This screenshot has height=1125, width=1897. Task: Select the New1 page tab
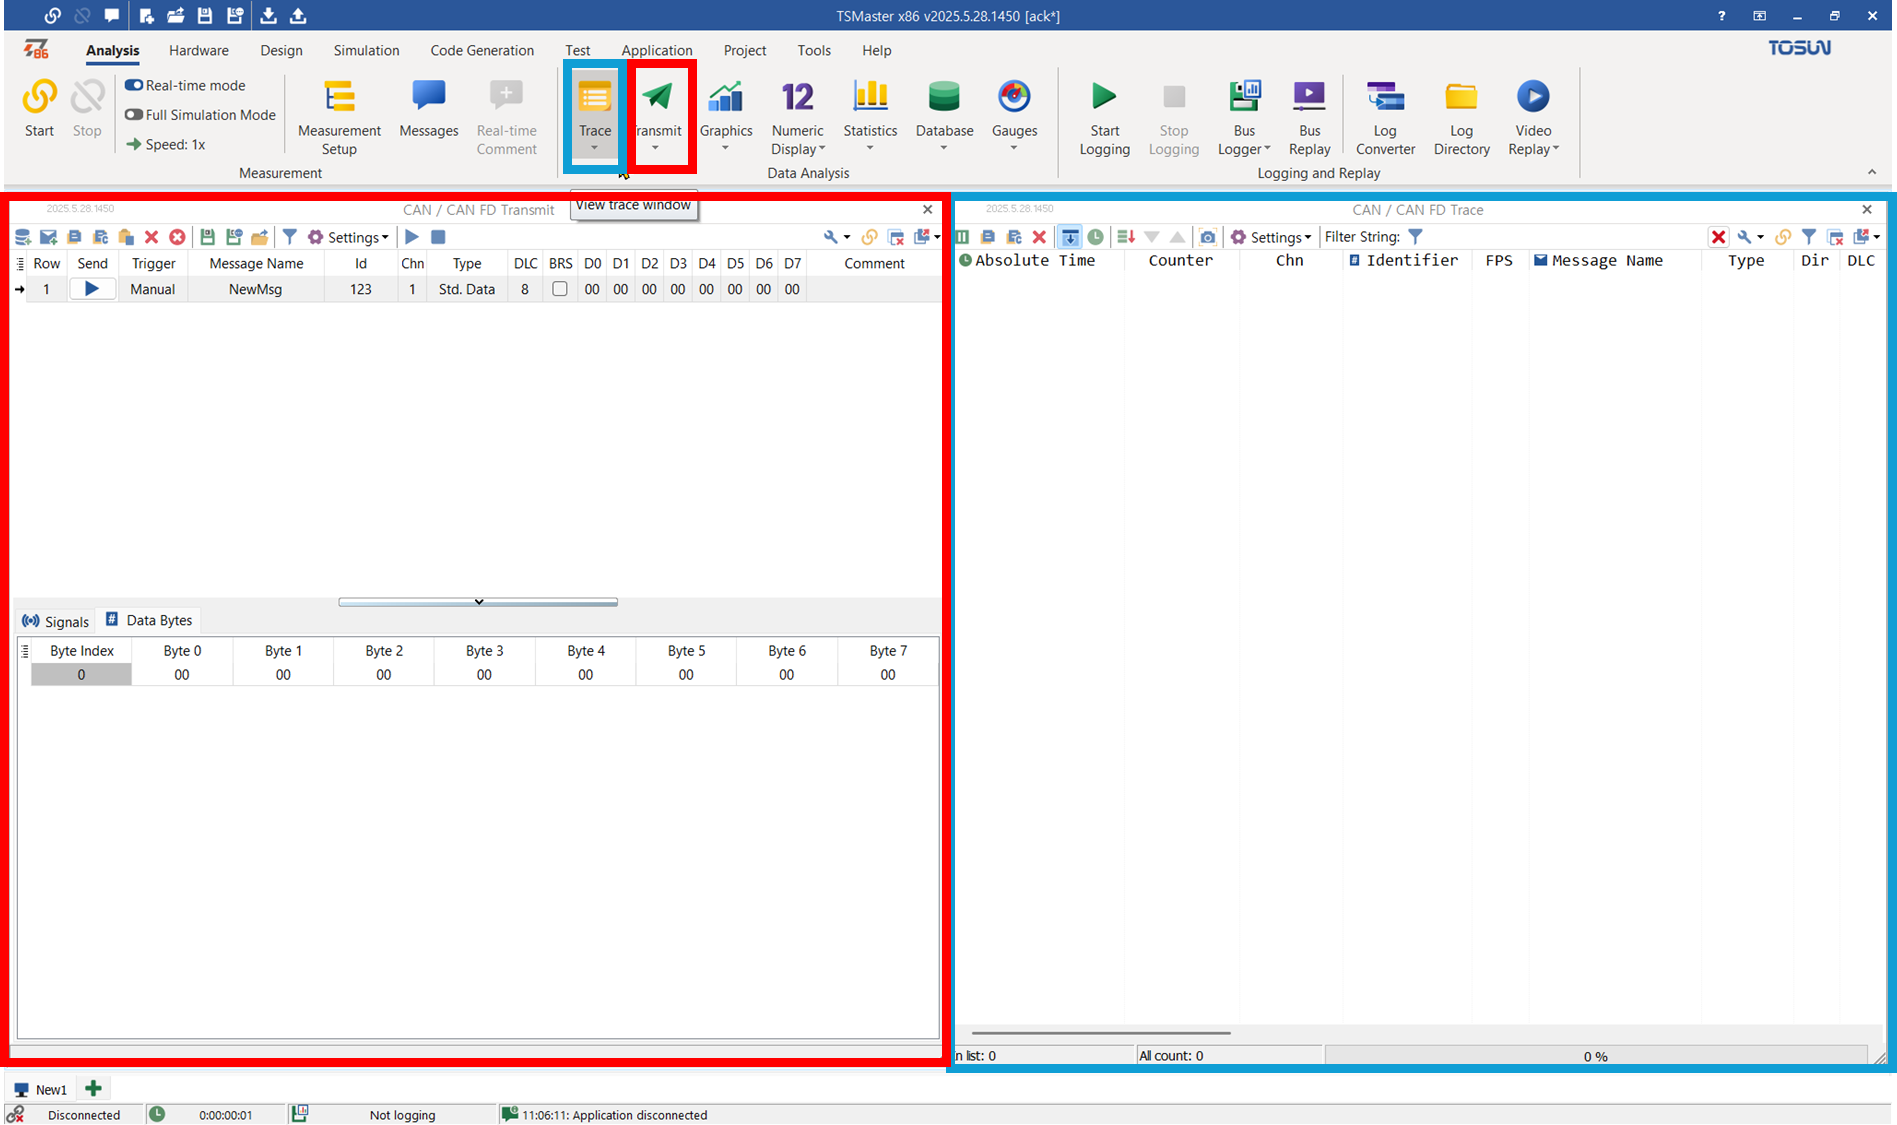41,1089
